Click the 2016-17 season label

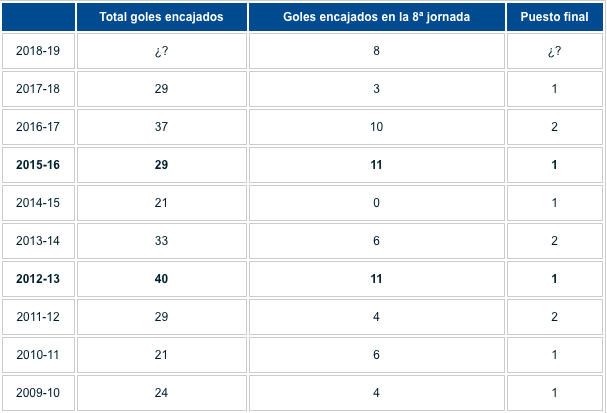point(38,127)
